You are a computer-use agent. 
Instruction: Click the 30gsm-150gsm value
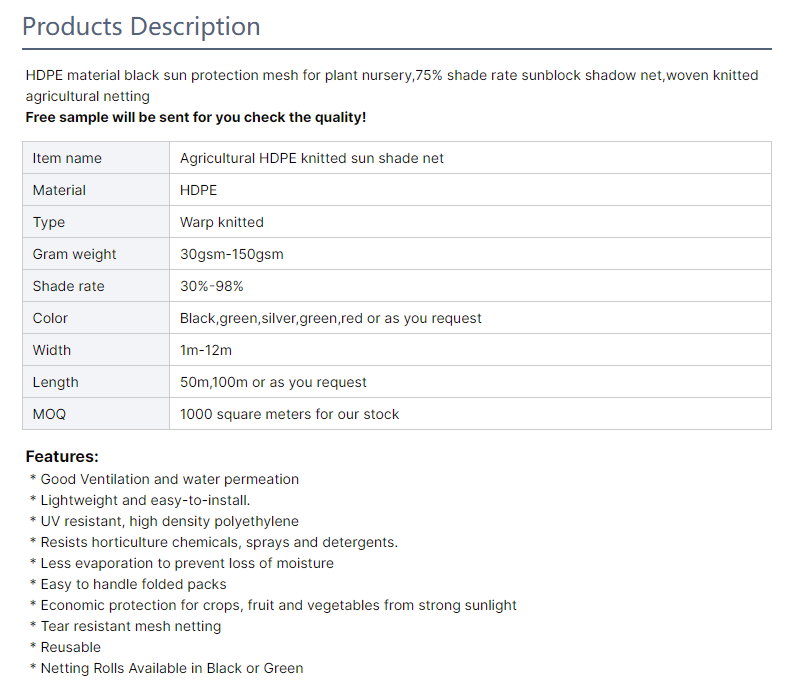(232, 254)
